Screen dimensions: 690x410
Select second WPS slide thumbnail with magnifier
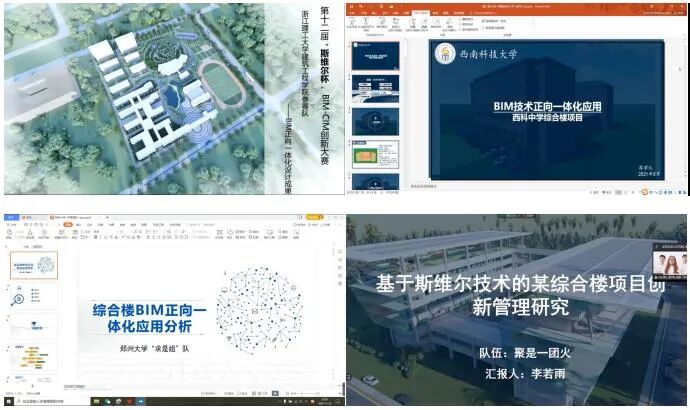point(34,296)
